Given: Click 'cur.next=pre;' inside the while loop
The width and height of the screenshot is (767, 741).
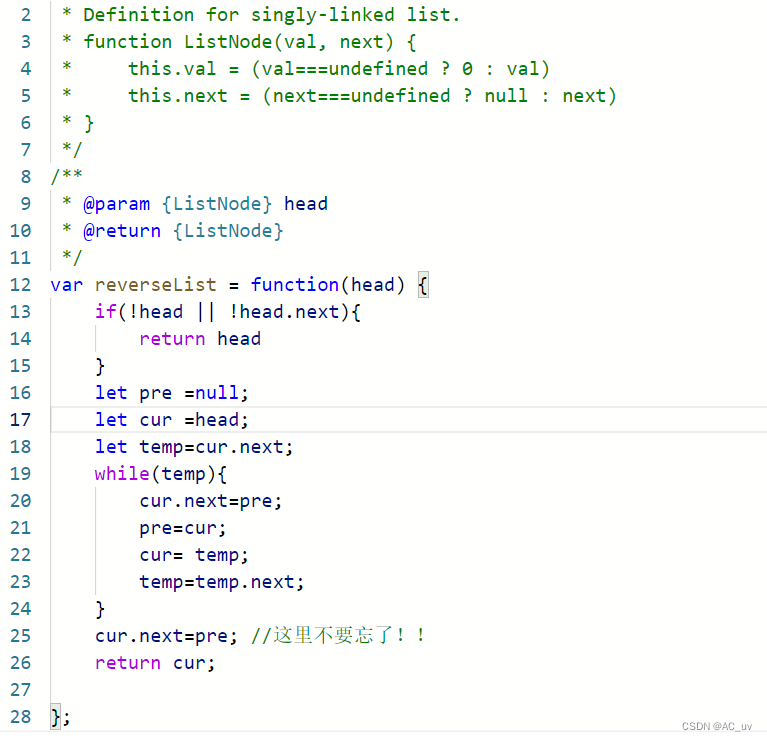Looking at the screenshot, I should pyautogui.click(x=211, y=501).
